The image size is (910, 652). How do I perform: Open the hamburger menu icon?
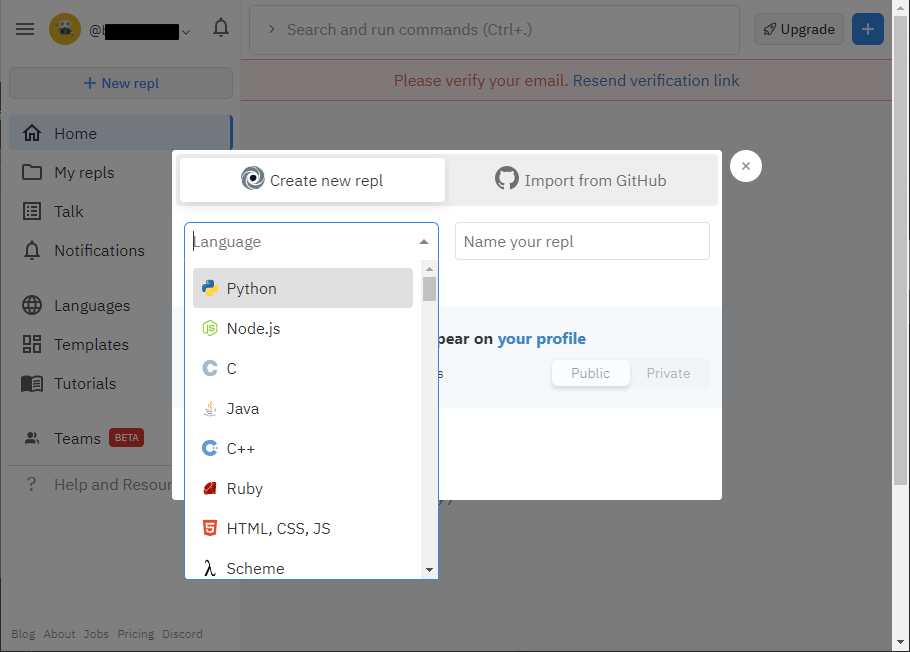[25, 29]
